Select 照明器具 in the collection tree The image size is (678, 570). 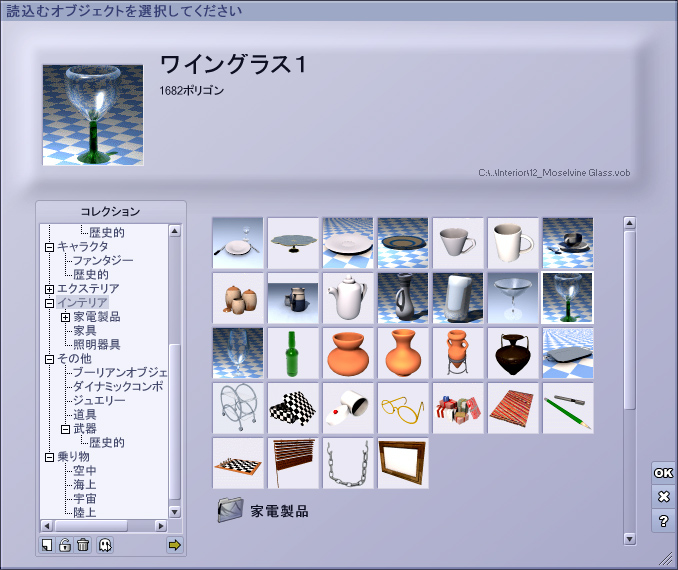[96, 345]
